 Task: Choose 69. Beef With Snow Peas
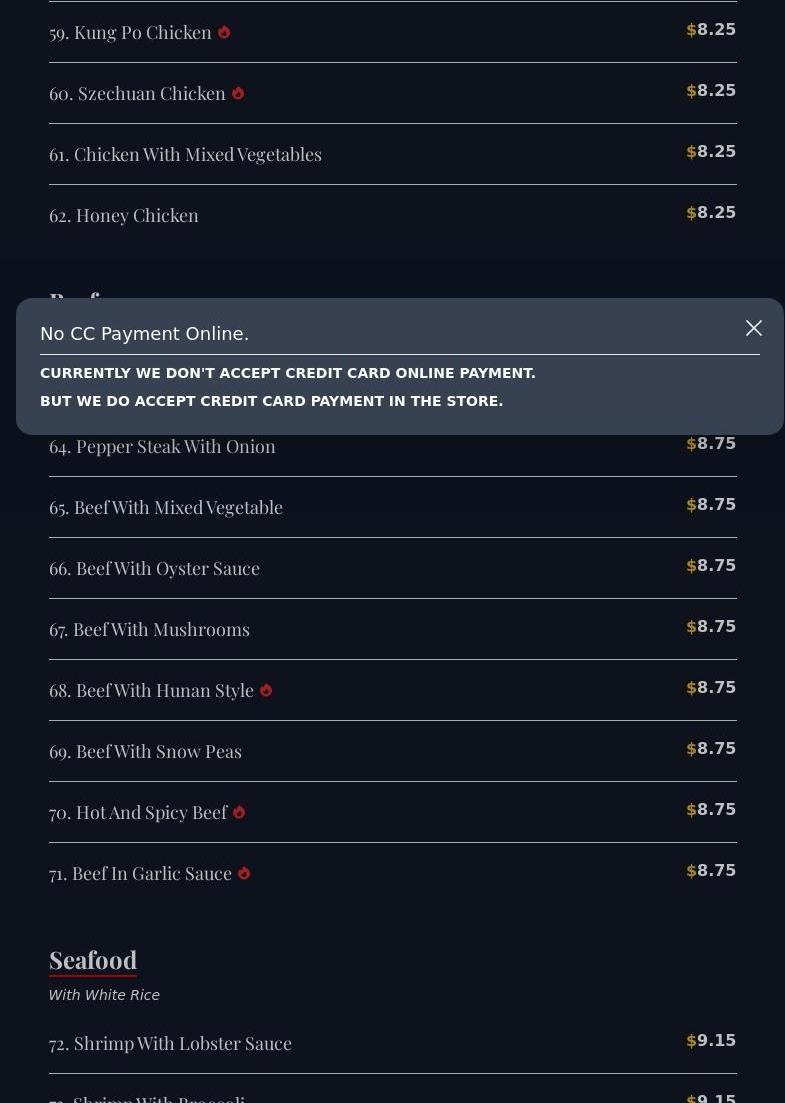[x=145, y=752]
